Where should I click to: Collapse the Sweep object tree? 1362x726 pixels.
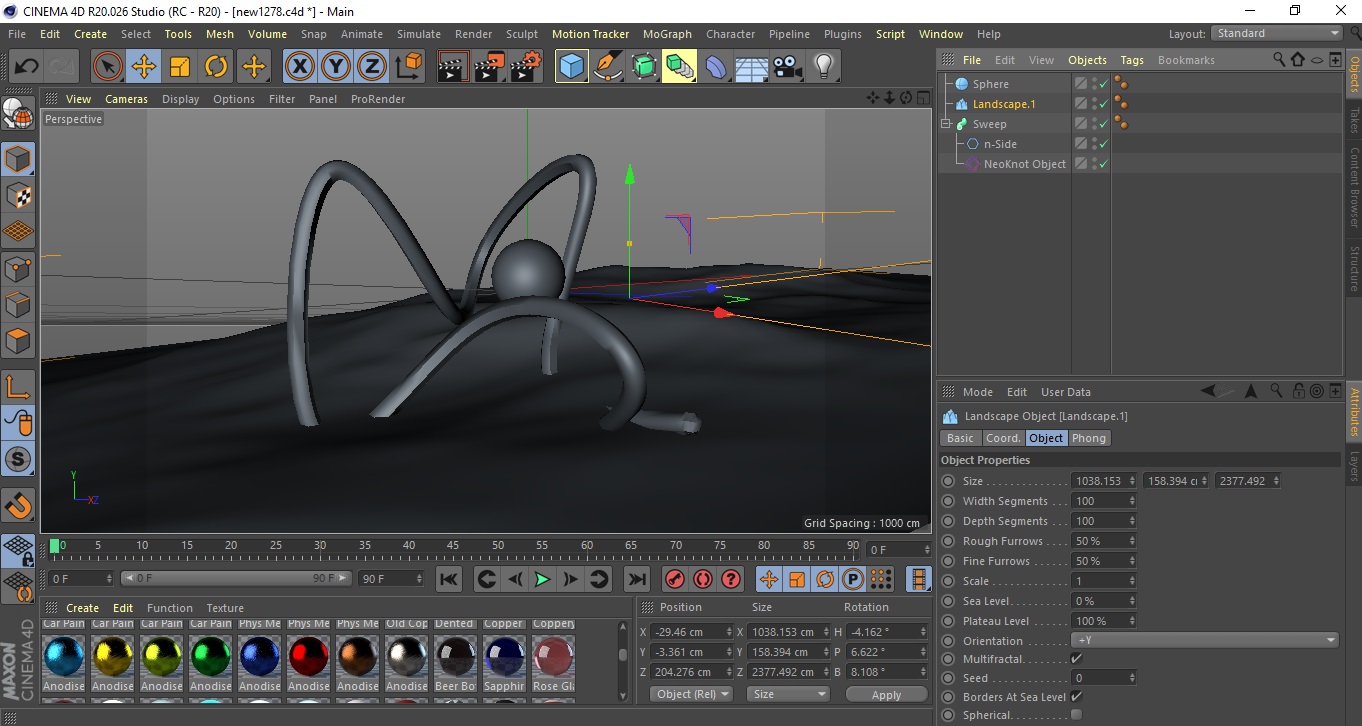point(946,124)
